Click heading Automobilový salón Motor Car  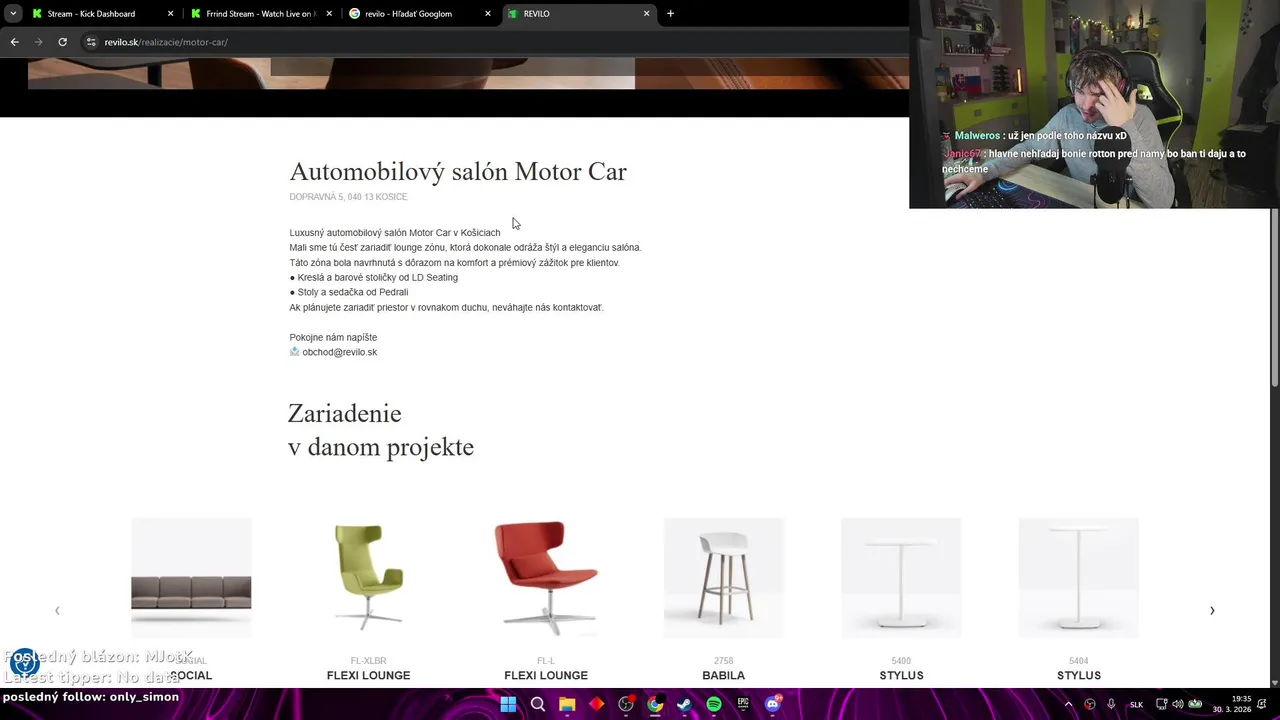click(x=458, y=172)
